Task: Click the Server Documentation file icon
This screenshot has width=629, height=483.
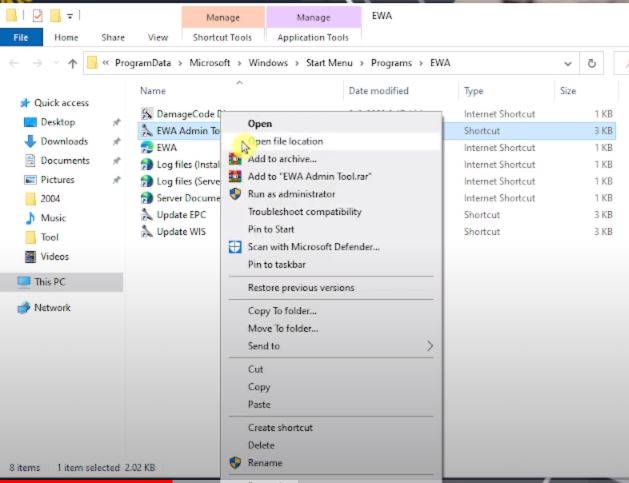Action: tap(147, 198)
